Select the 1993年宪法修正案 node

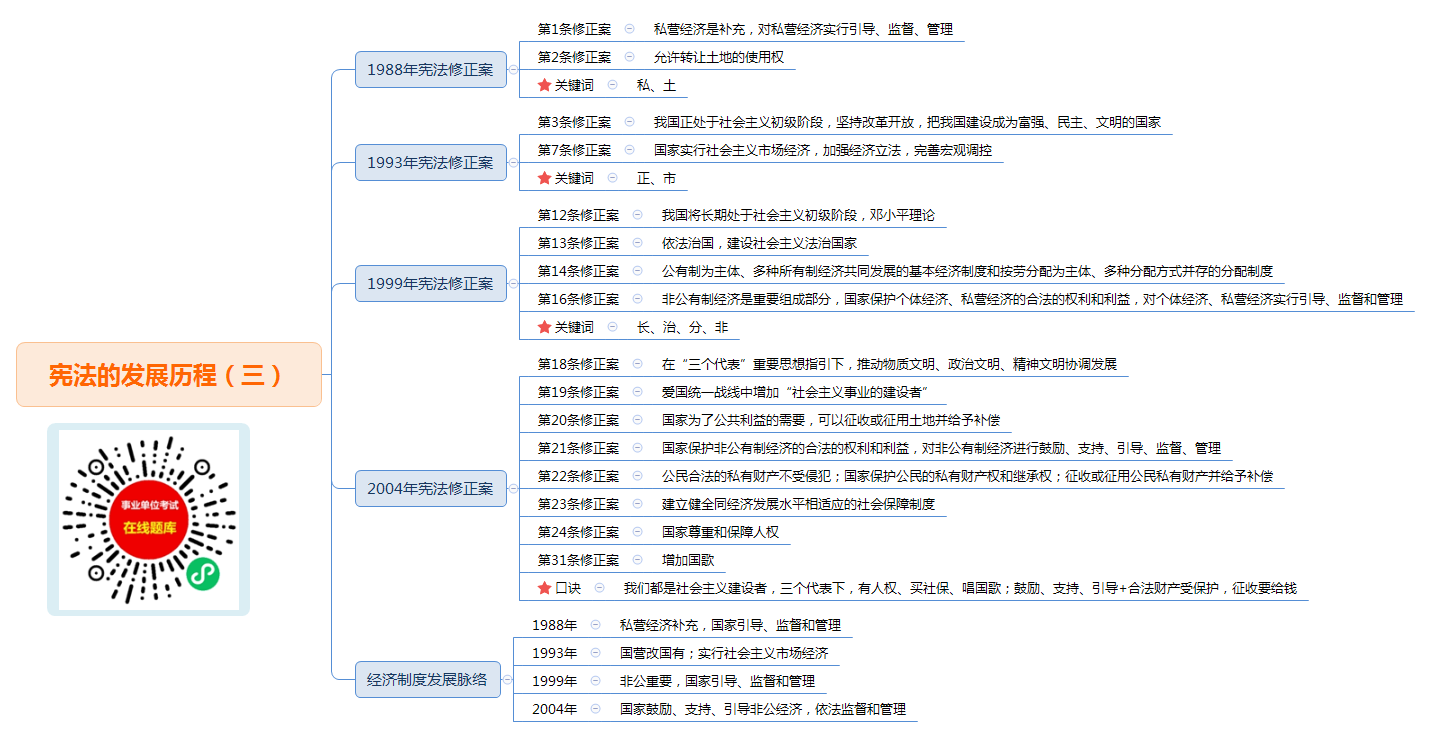tap(430, 162)
